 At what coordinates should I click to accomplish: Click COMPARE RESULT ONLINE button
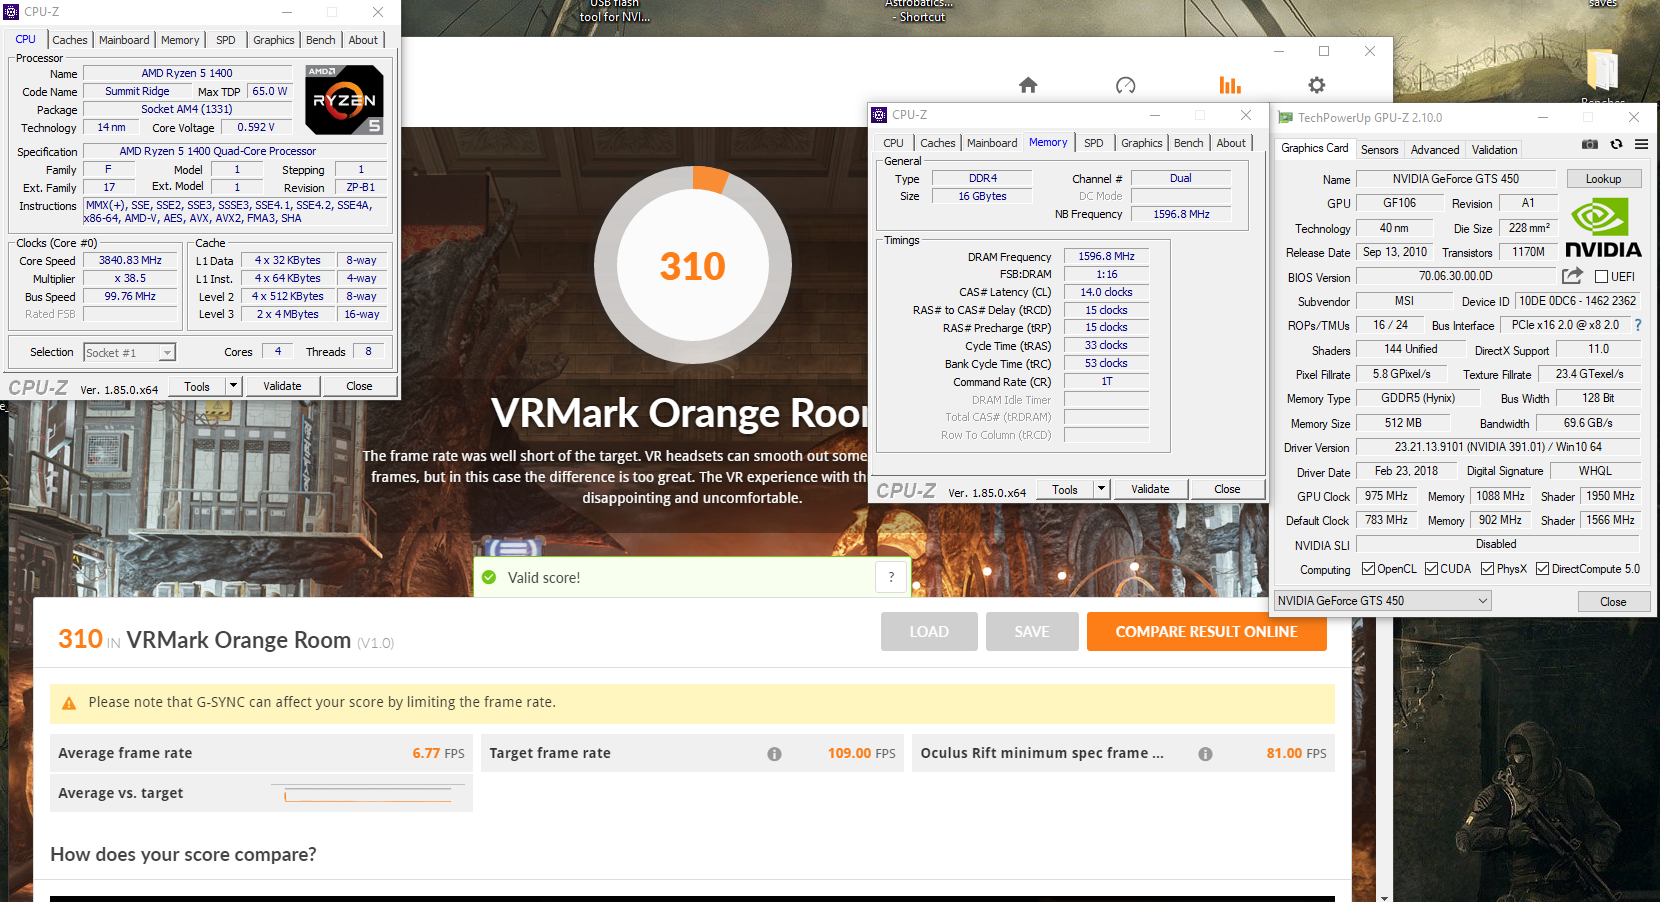point(1206,632)
